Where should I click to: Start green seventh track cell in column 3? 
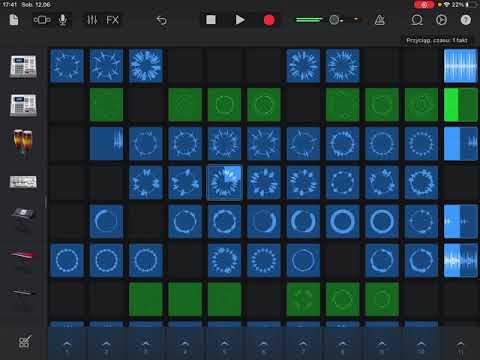146,299
